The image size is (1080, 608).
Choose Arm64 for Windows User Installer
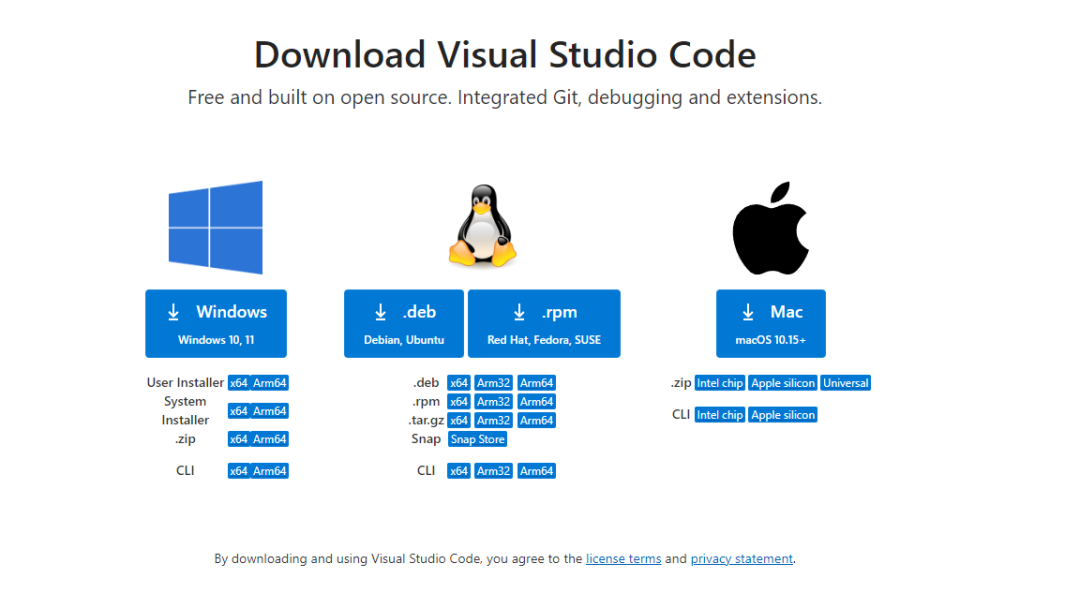pos(269,383)
